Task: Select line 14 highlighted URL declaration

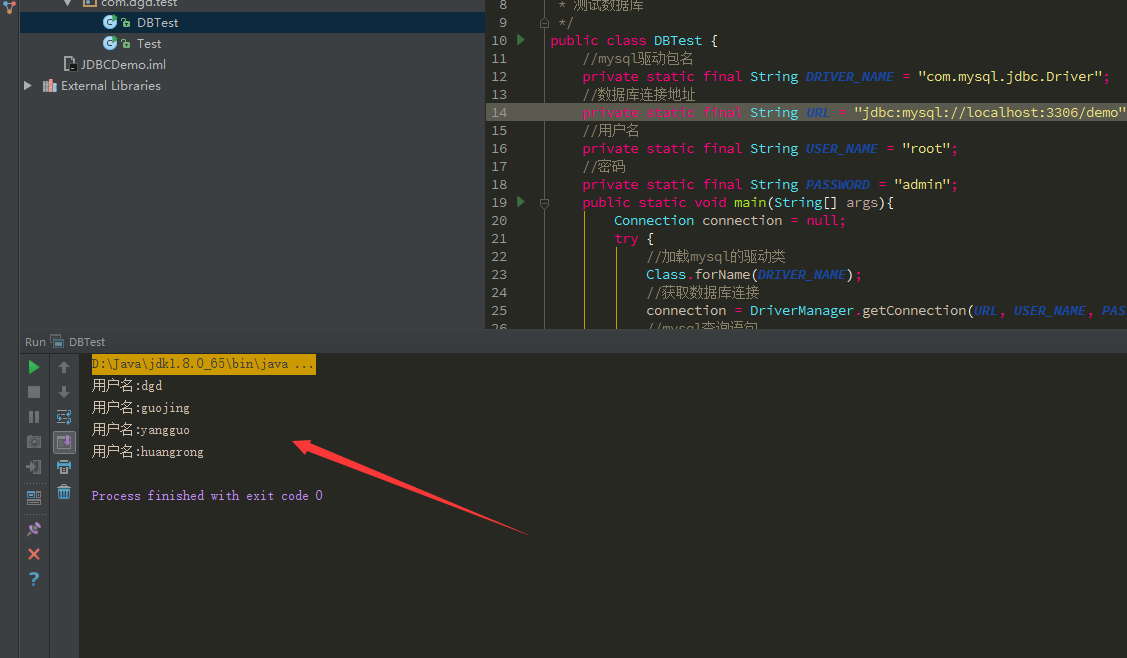Action: (800, 112)
